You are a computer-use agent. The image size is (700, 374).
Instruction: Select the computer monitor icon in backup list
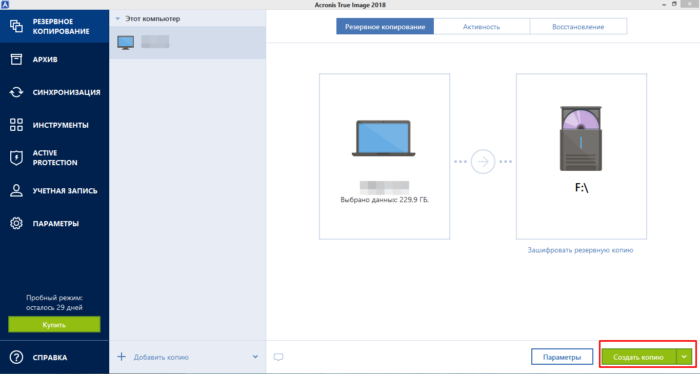pyautogui.click(x=125, y=42)
